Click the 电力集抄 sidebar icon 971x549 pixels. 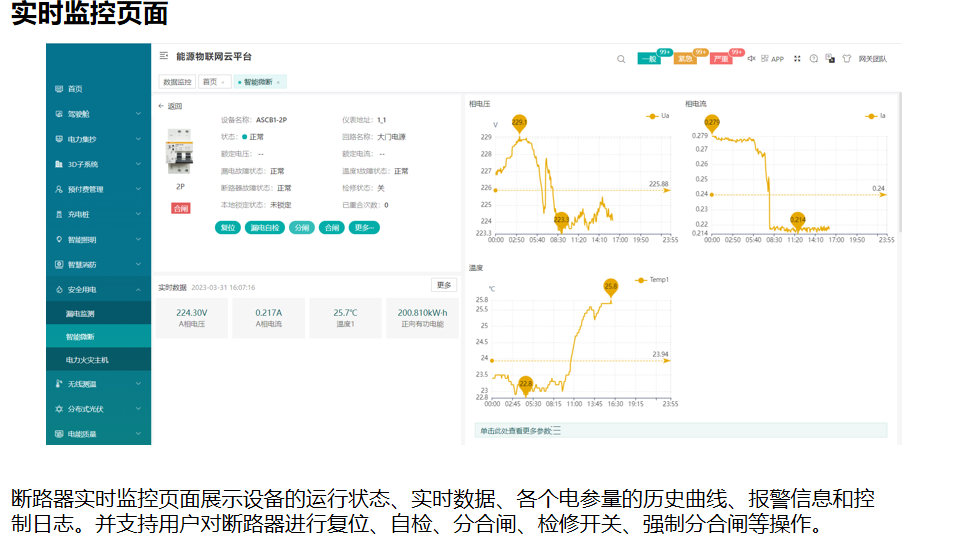[59, 139]
